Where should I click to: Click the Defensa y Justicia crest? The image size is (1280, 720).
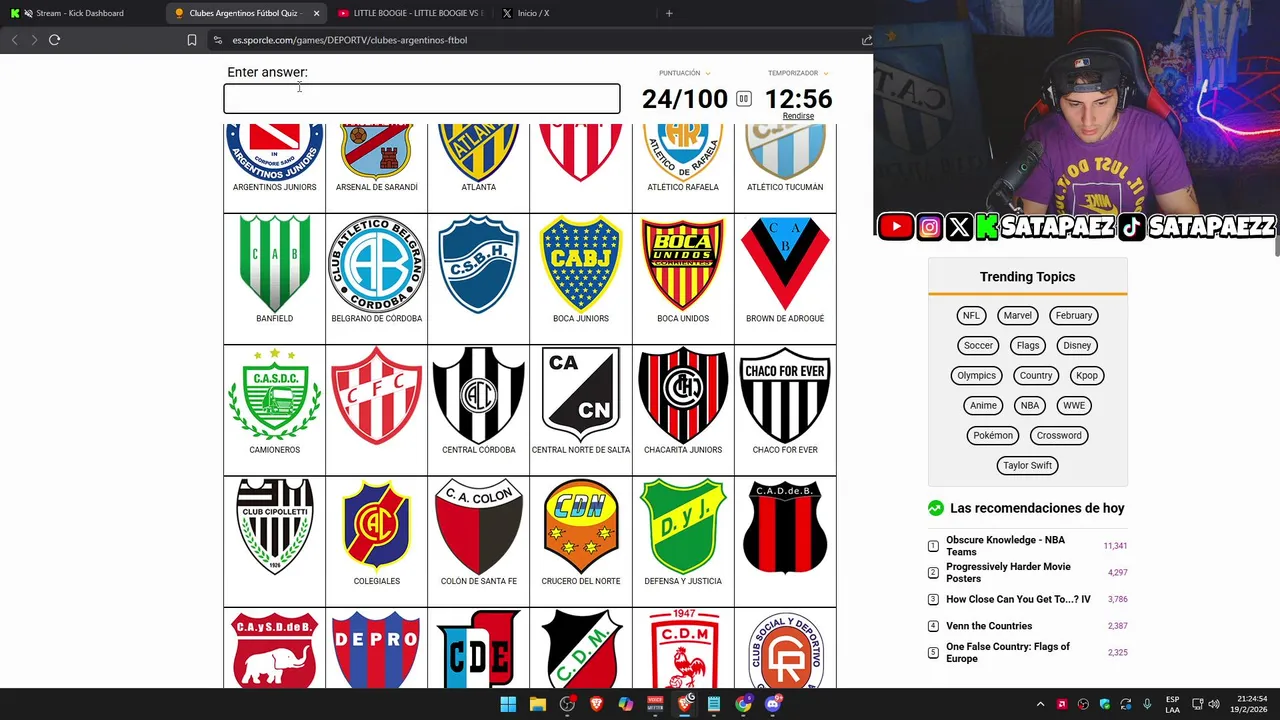click(683, 526)
